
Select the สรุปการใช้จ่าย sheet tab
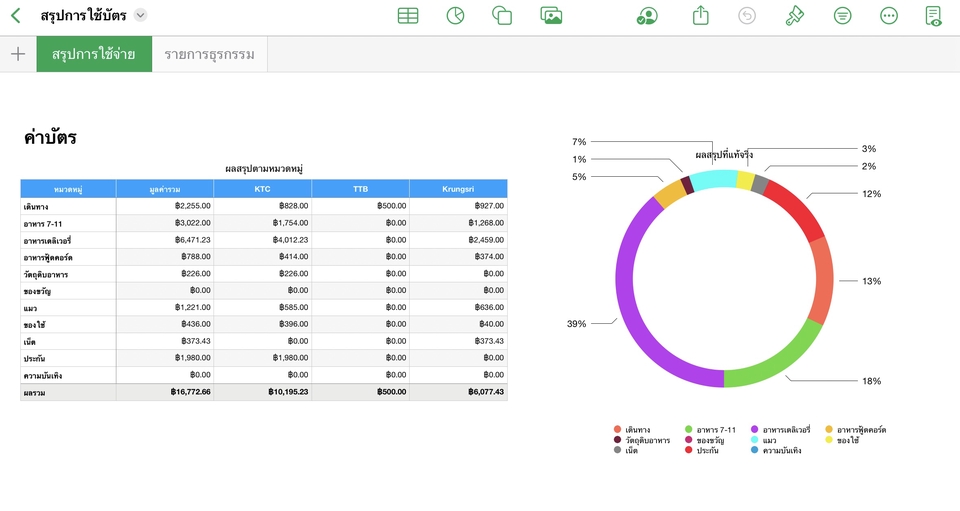[94, 54]
